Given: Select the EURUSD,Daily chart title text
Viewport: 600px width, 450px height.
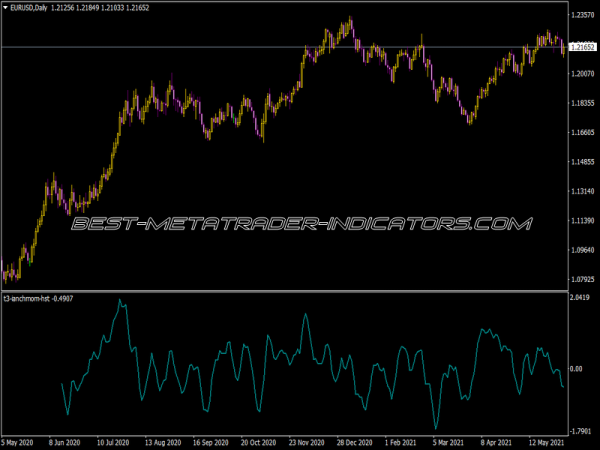Looking at the screenshot, I should click(x=29, y=8).
